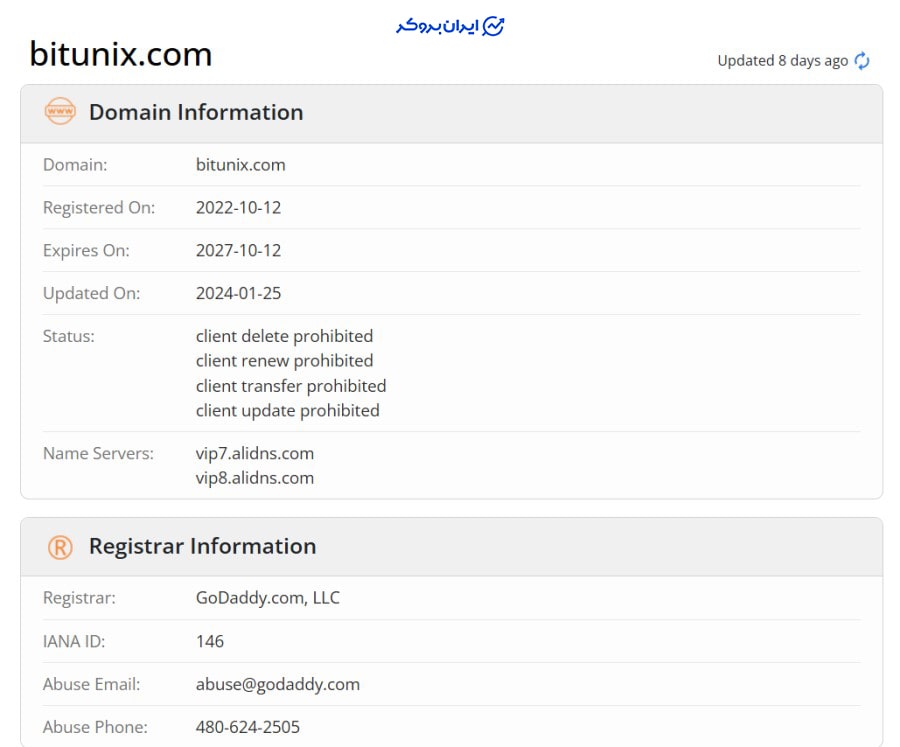Select the domain value bitunix.com
This screenshot has width=900, height=747.
pos(240,165)
